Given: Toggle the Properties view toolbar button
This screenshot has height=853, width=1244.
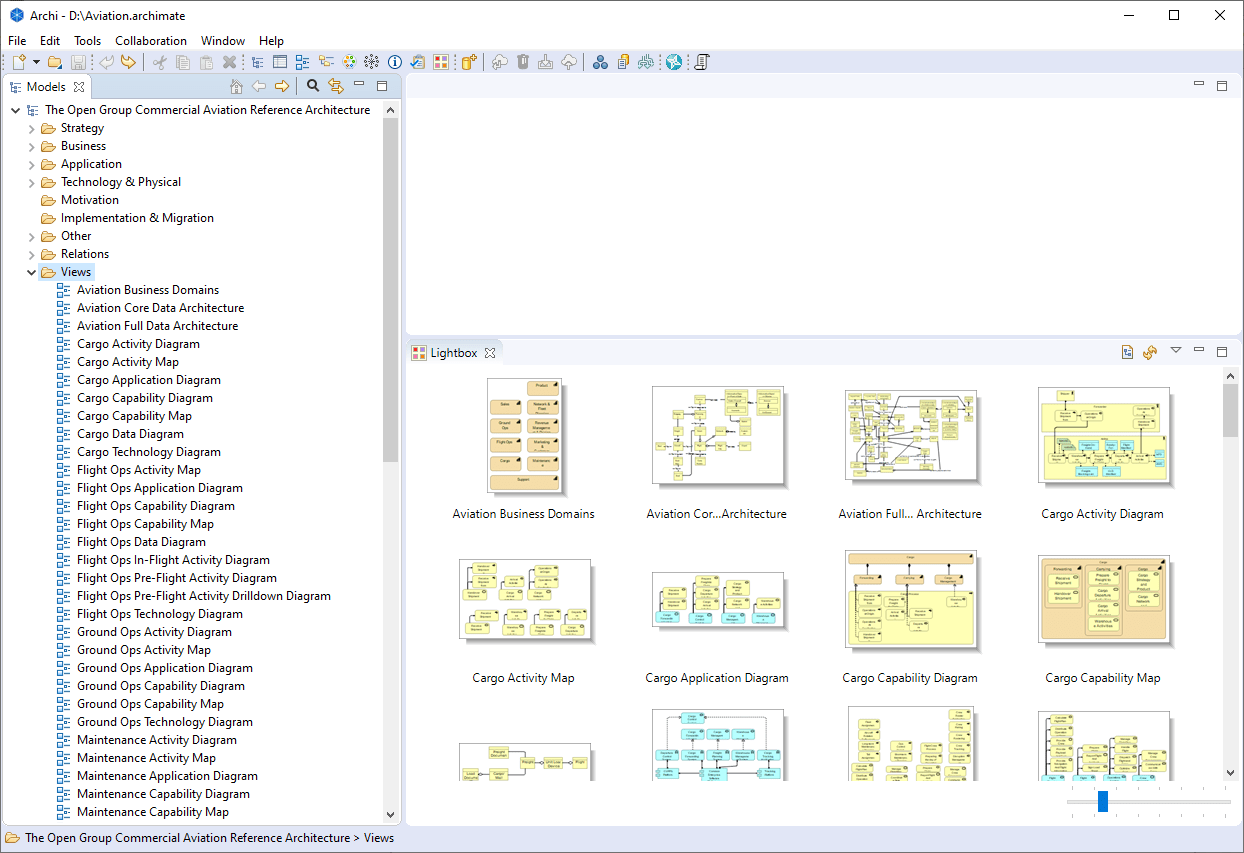Looking at the screenshot, I should click(280, 62).
